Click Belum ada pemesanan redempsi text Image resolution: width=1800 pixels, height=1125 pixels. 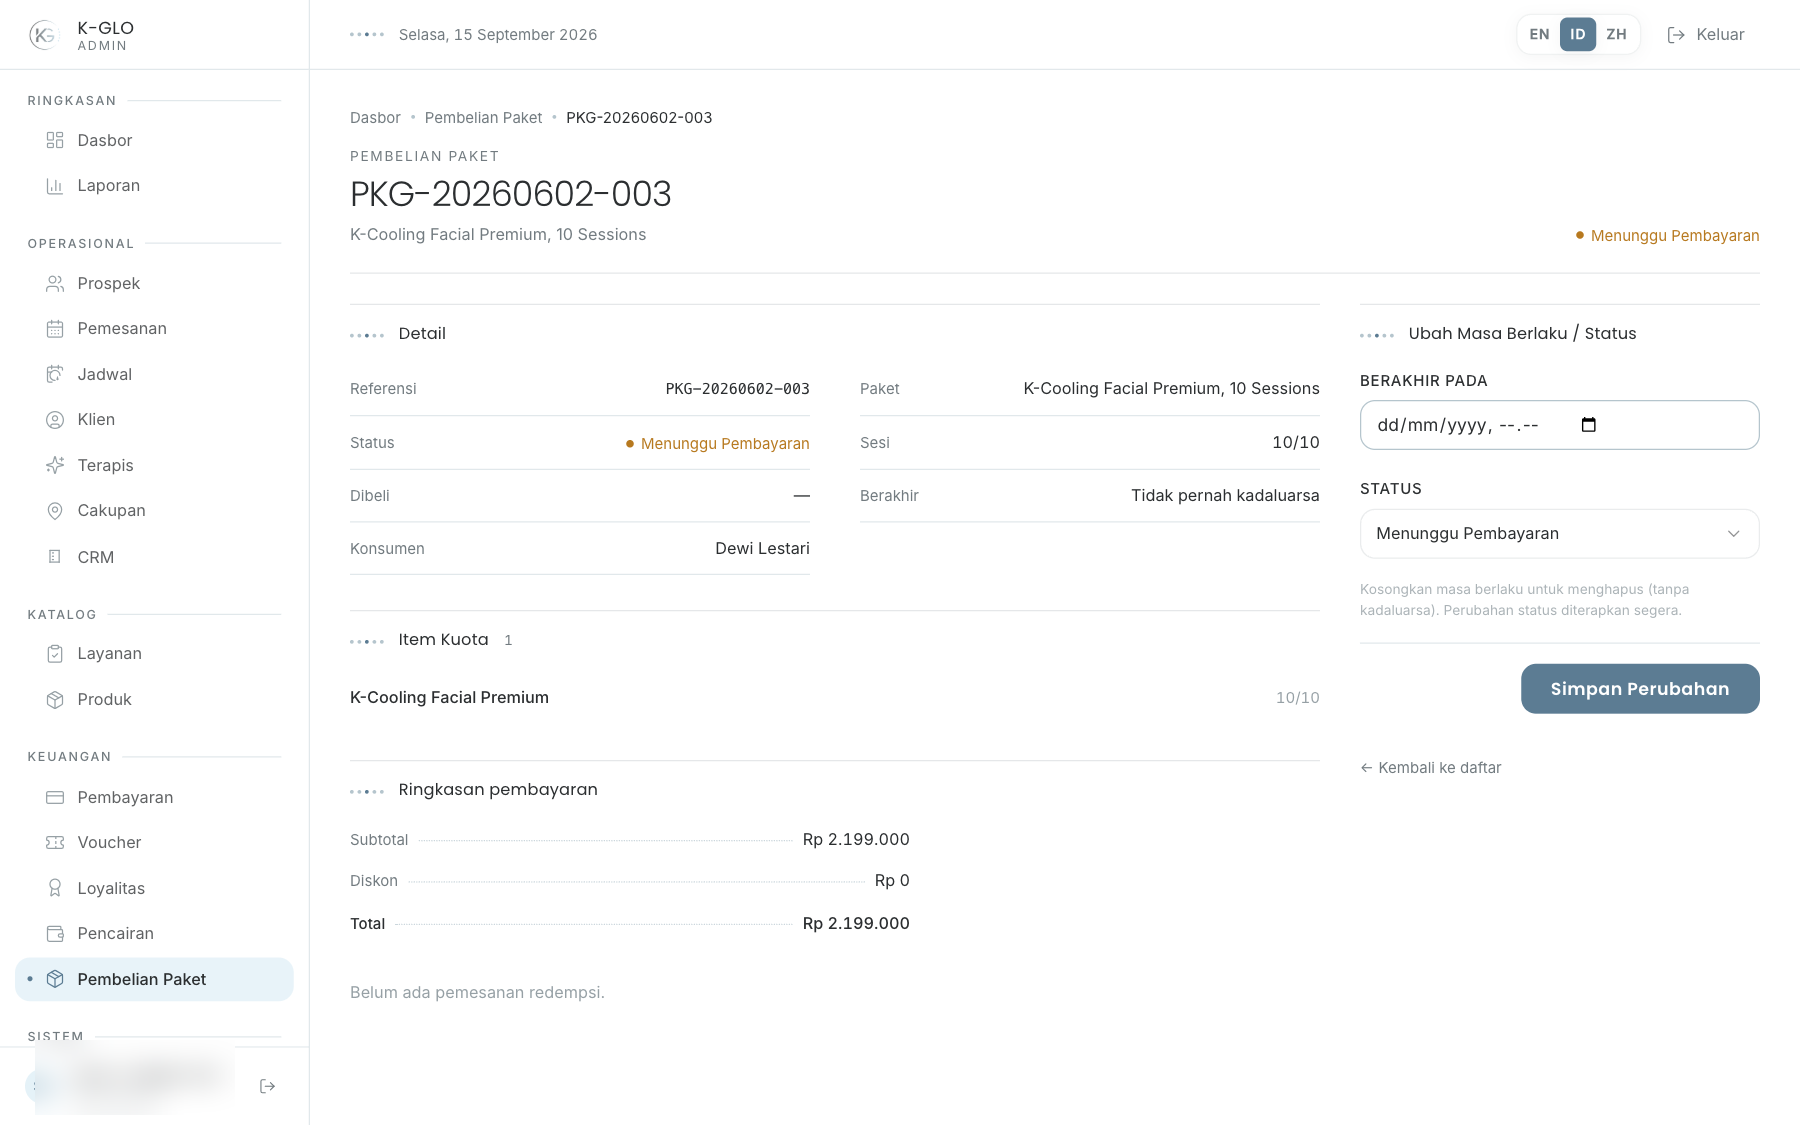click(x=477, y=993)
